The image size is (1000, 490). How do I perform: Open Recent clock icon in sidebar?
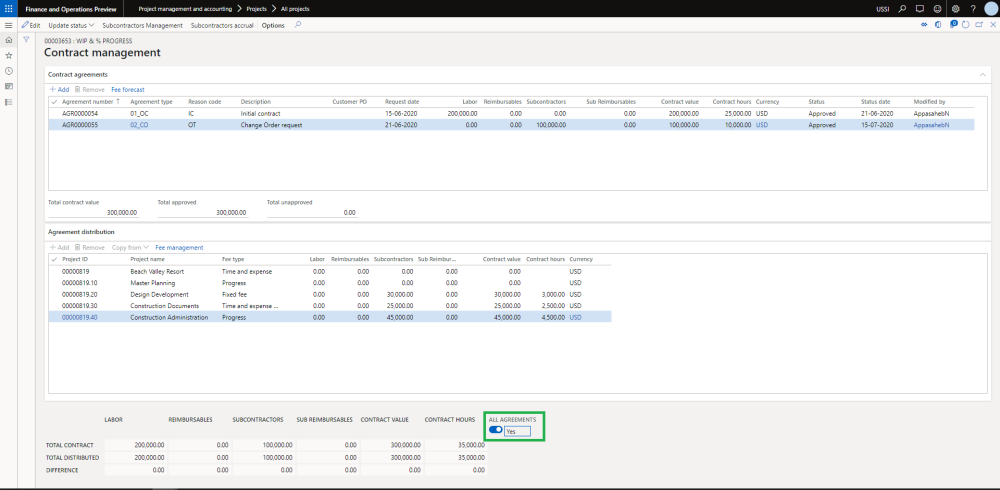[x=9, y=71]
